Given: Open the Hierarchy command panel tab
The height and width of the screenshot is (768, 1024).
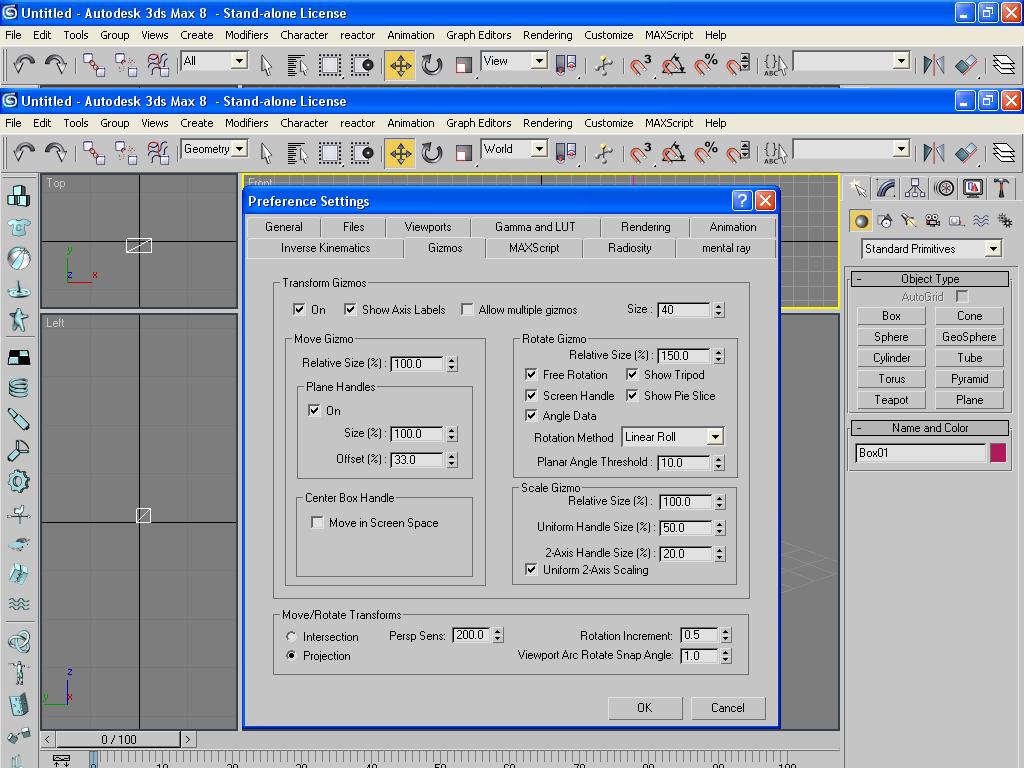Looking at the screenshot, I should click(x=914, y=188).
